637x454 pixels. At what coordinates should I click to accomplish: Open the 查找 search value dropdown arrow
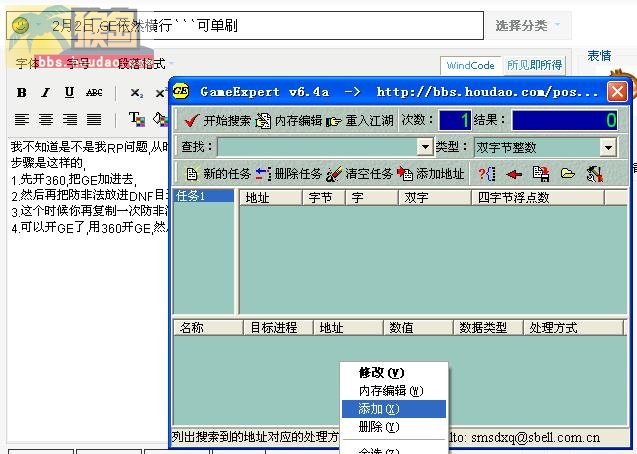(x=425, y=147)
